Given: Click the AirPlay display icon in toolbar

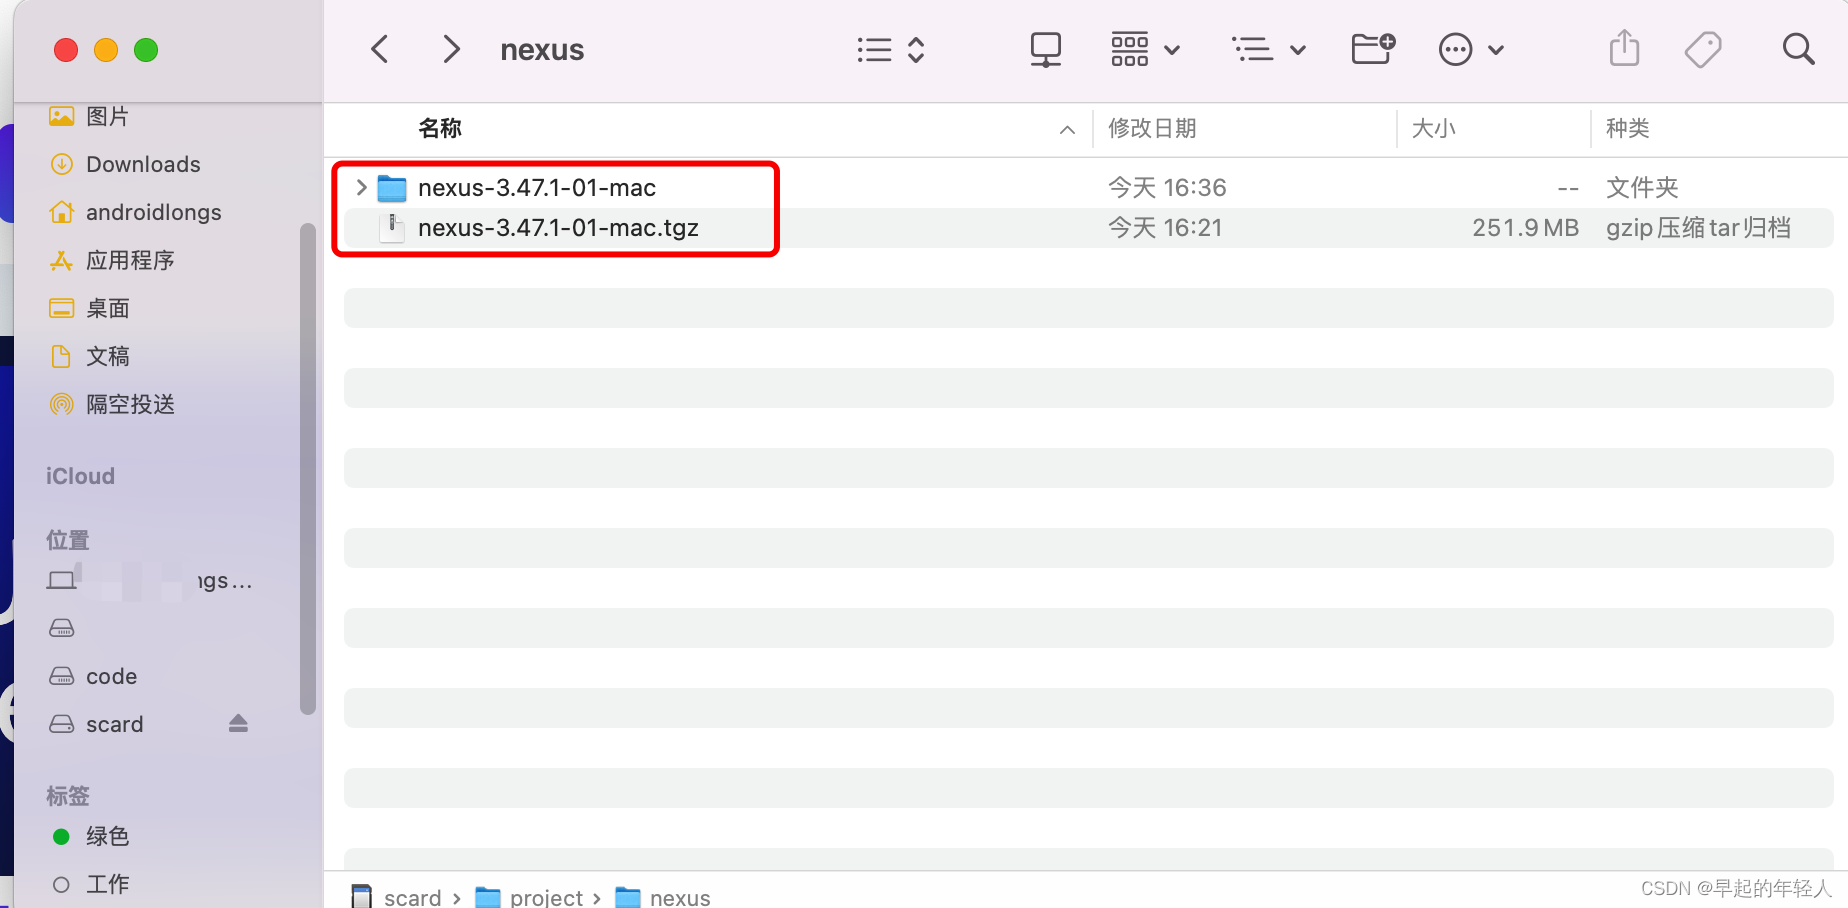Looking at the screenshot, I should (x=1046, y=49).
